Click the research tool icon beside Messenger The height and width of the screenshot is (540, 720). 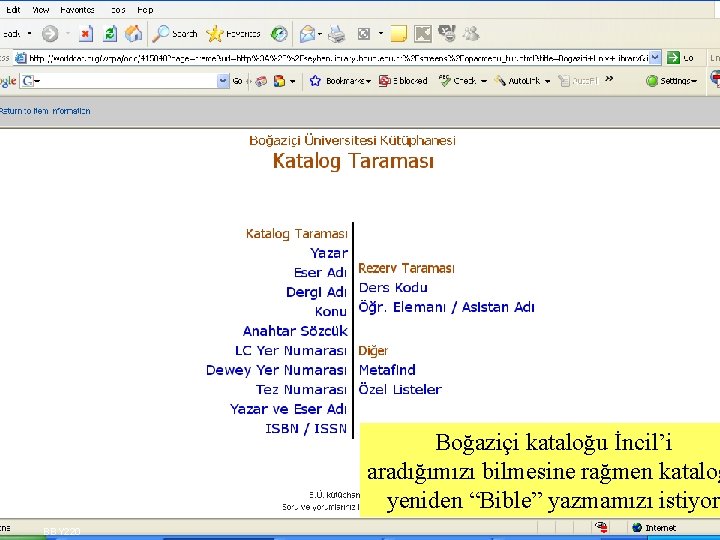447,34
